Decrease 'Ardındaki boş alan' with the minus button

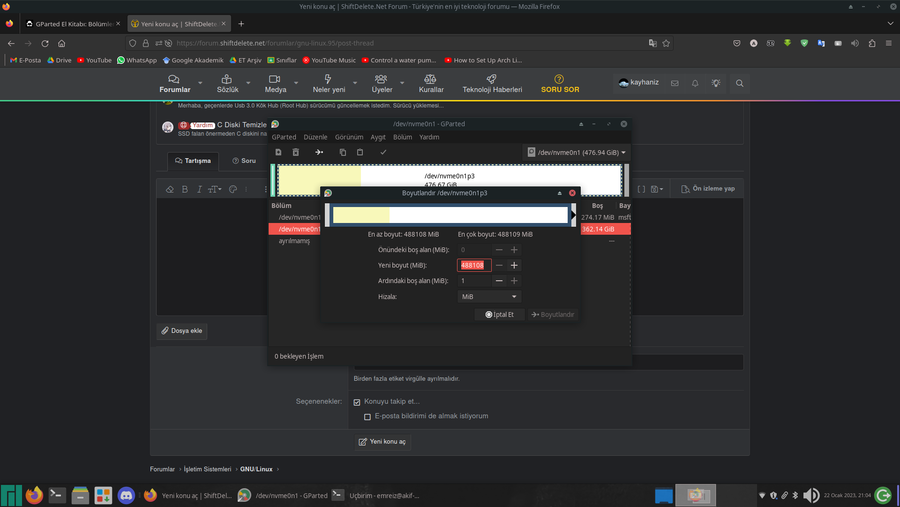tap(499, 281)
